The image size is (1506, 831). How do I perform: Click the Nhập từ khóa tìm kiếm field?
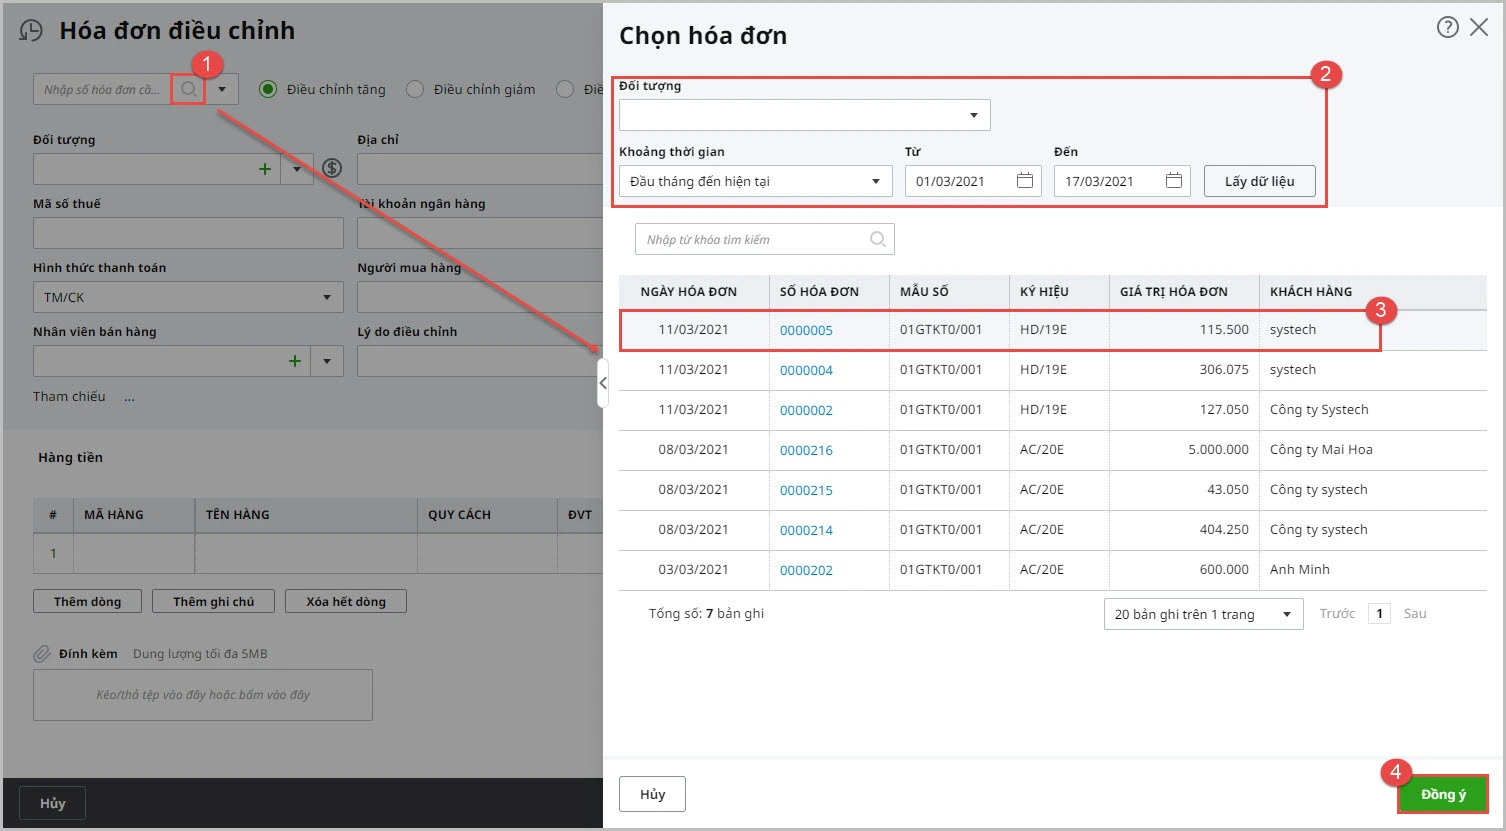753,239
